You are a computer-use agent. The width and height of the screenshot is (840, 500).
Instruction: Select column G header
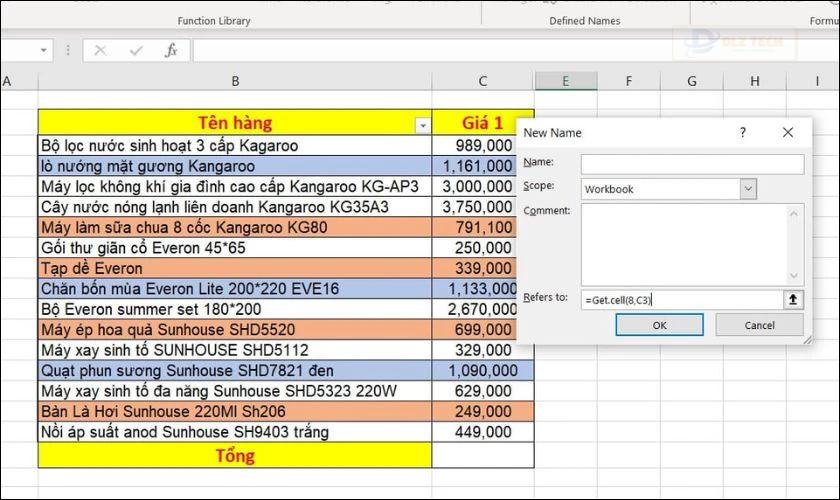tap(692, 81)
